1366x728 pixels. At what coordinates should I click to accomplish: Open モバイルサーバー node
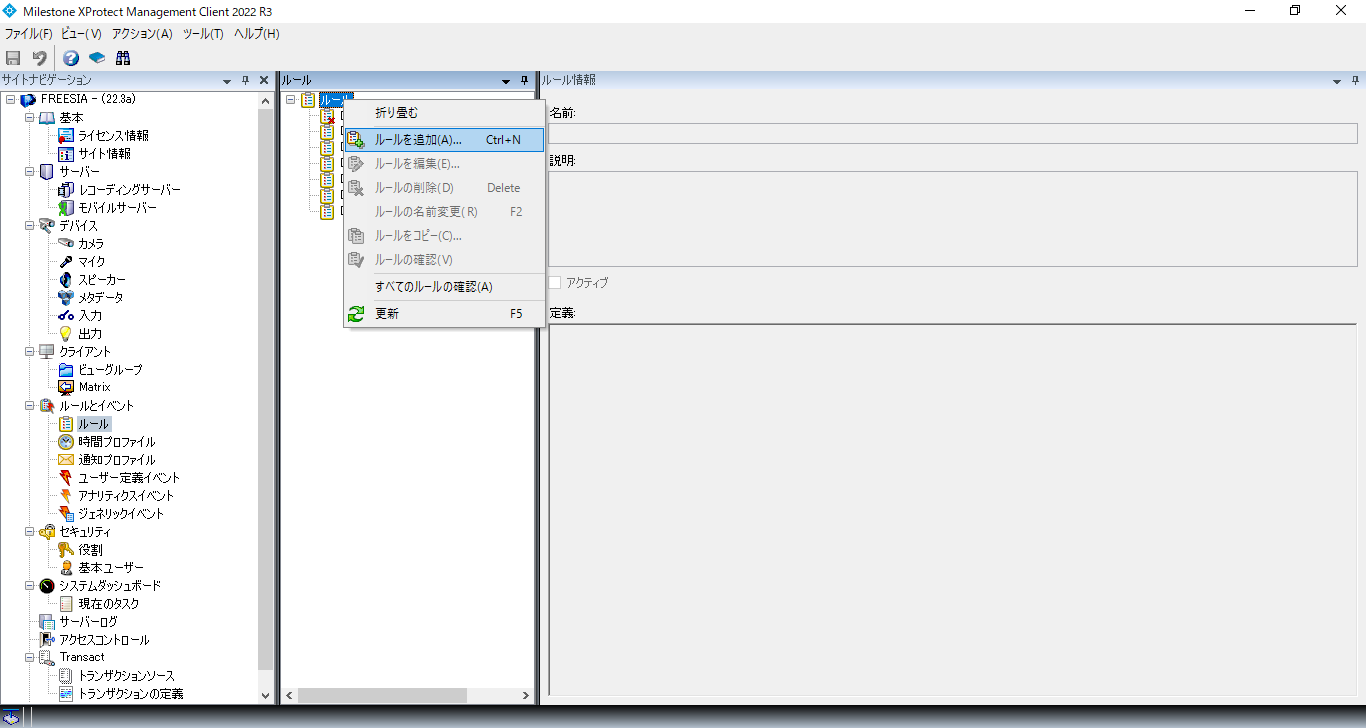117,208
